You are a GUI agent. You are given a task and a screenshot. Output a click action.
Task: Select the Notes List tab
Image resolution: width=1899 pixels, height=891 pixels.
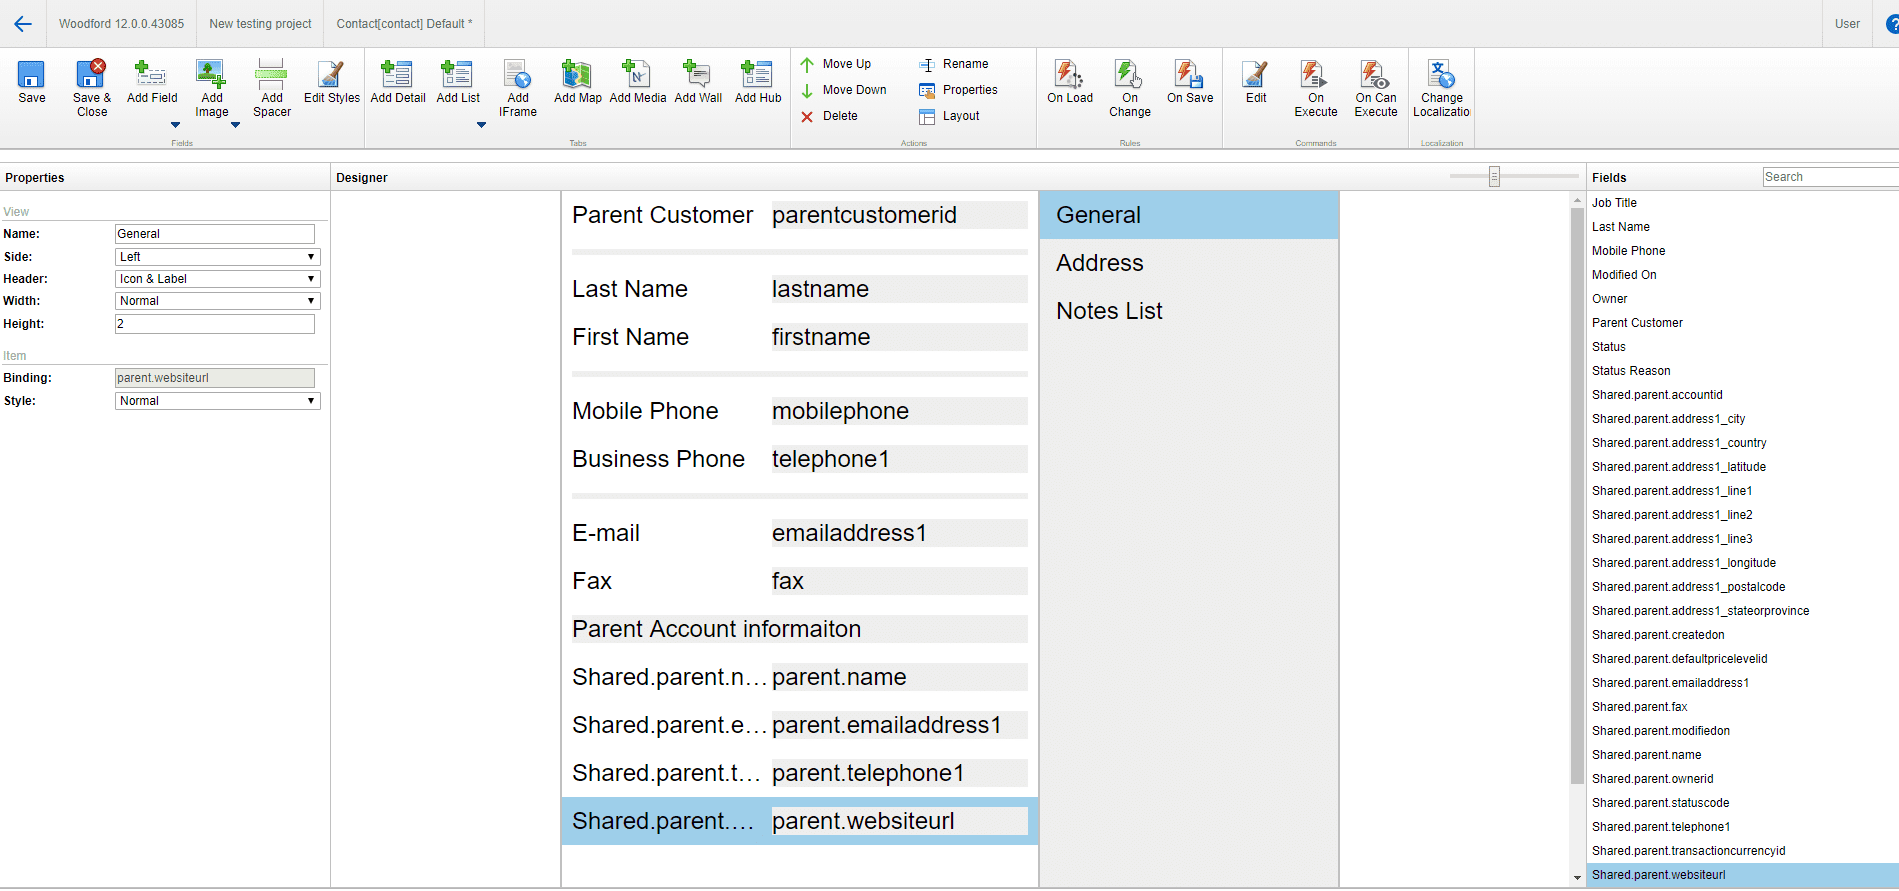1109,311
